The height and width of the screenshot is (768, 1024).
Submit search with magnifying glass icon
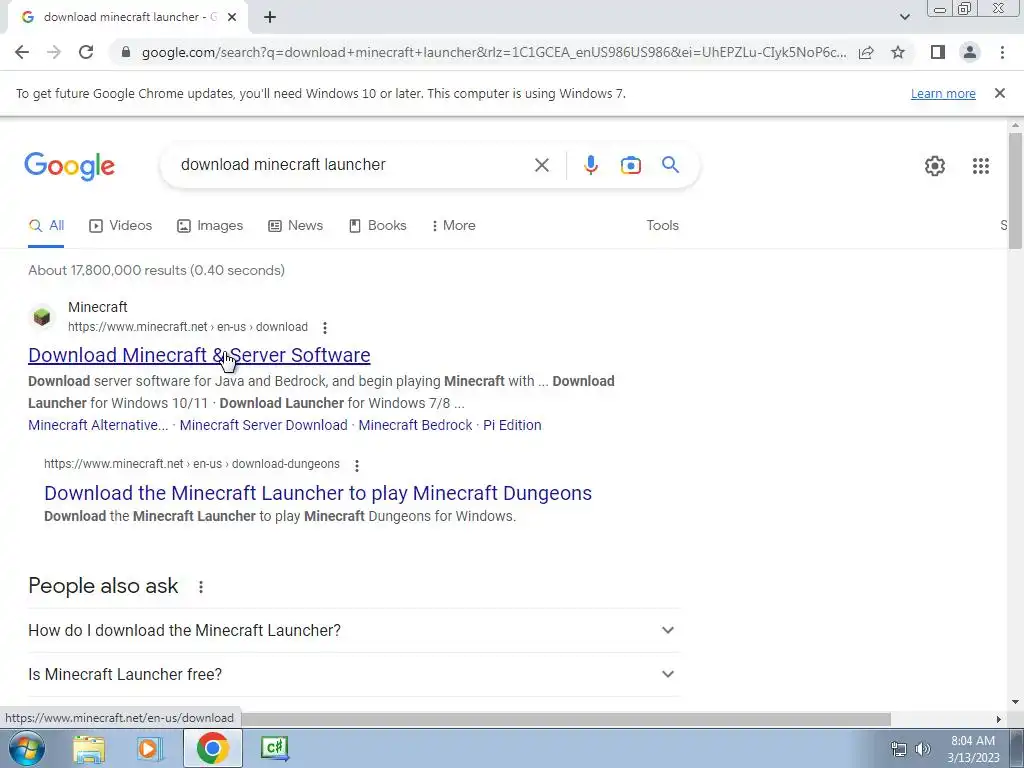670,165
